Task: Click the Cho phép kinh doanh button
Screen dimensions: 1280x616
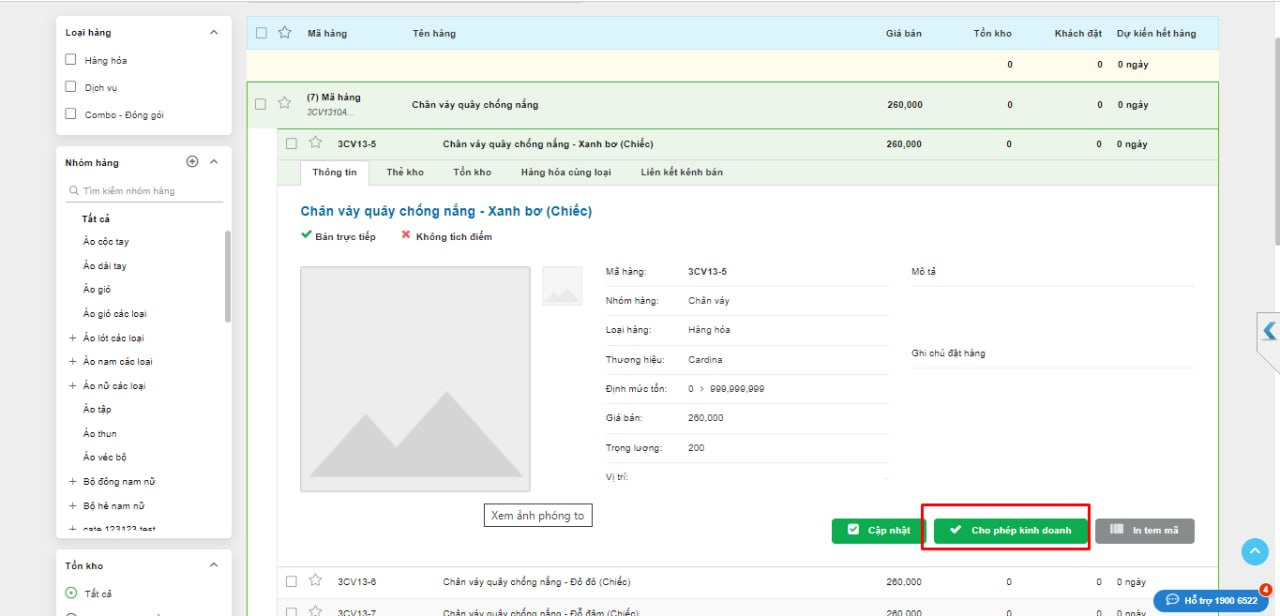Action: [x=1010, y=530]
